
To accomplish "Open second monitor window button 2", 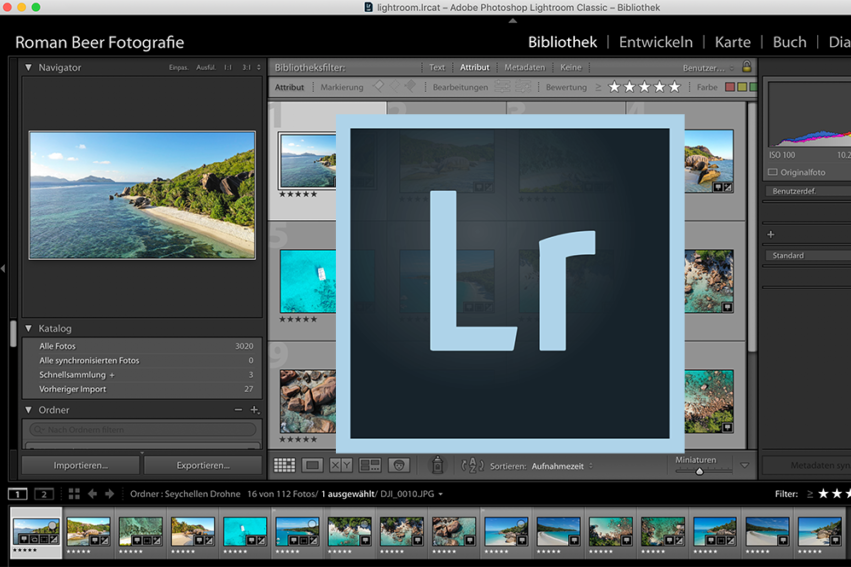I will click(x=44, y=494).
